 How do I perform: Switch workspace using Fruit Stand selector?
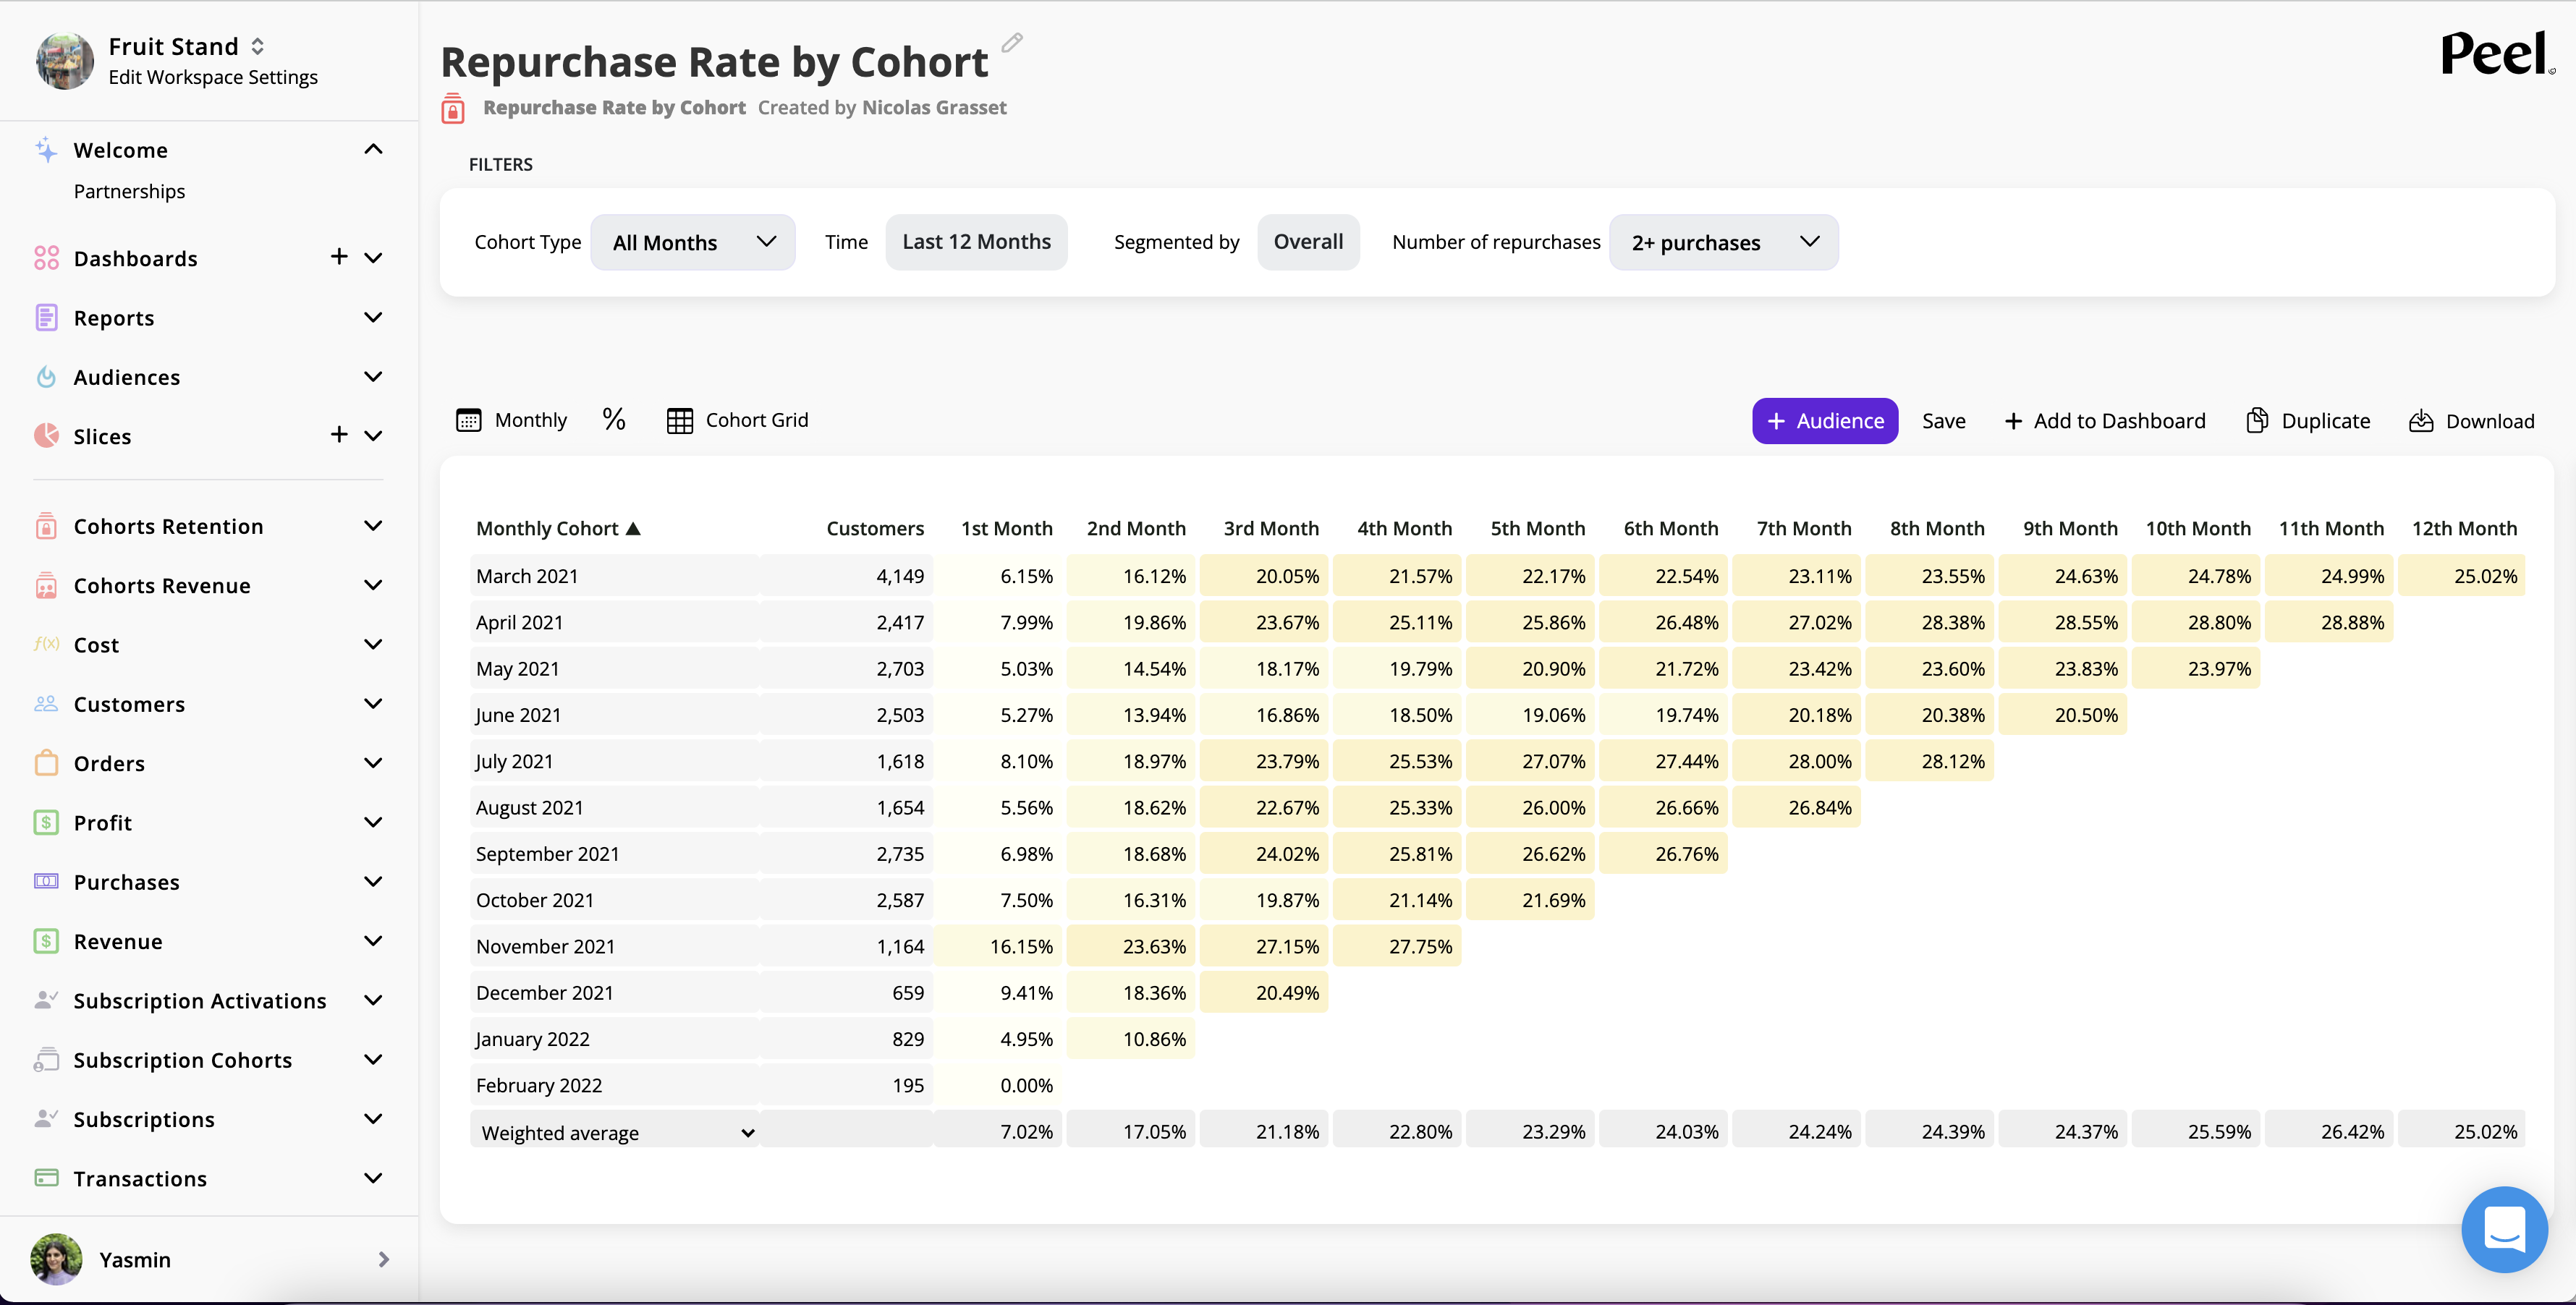coord(257,46)
